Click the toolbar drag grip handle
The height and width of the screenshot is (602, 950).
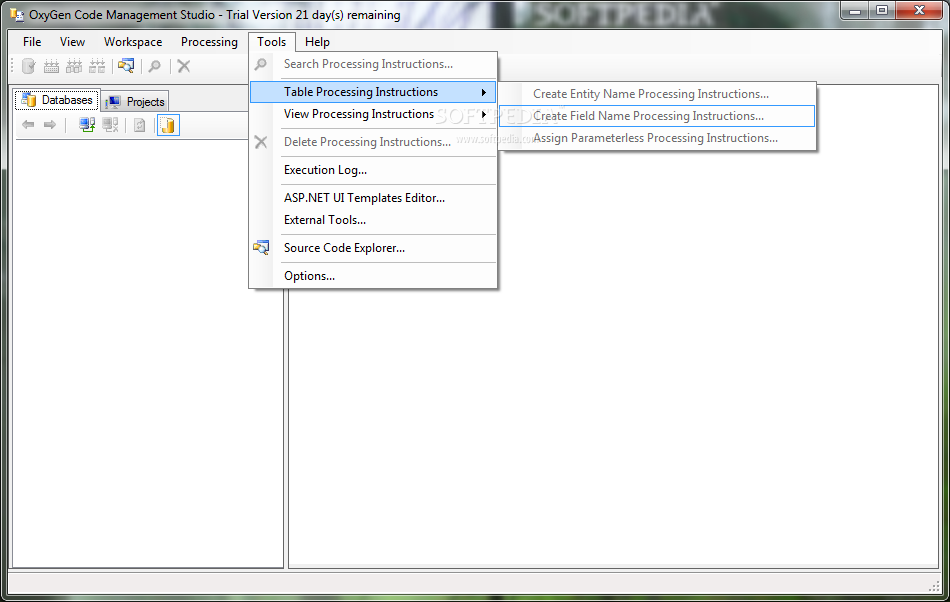[x=12, y=66]
